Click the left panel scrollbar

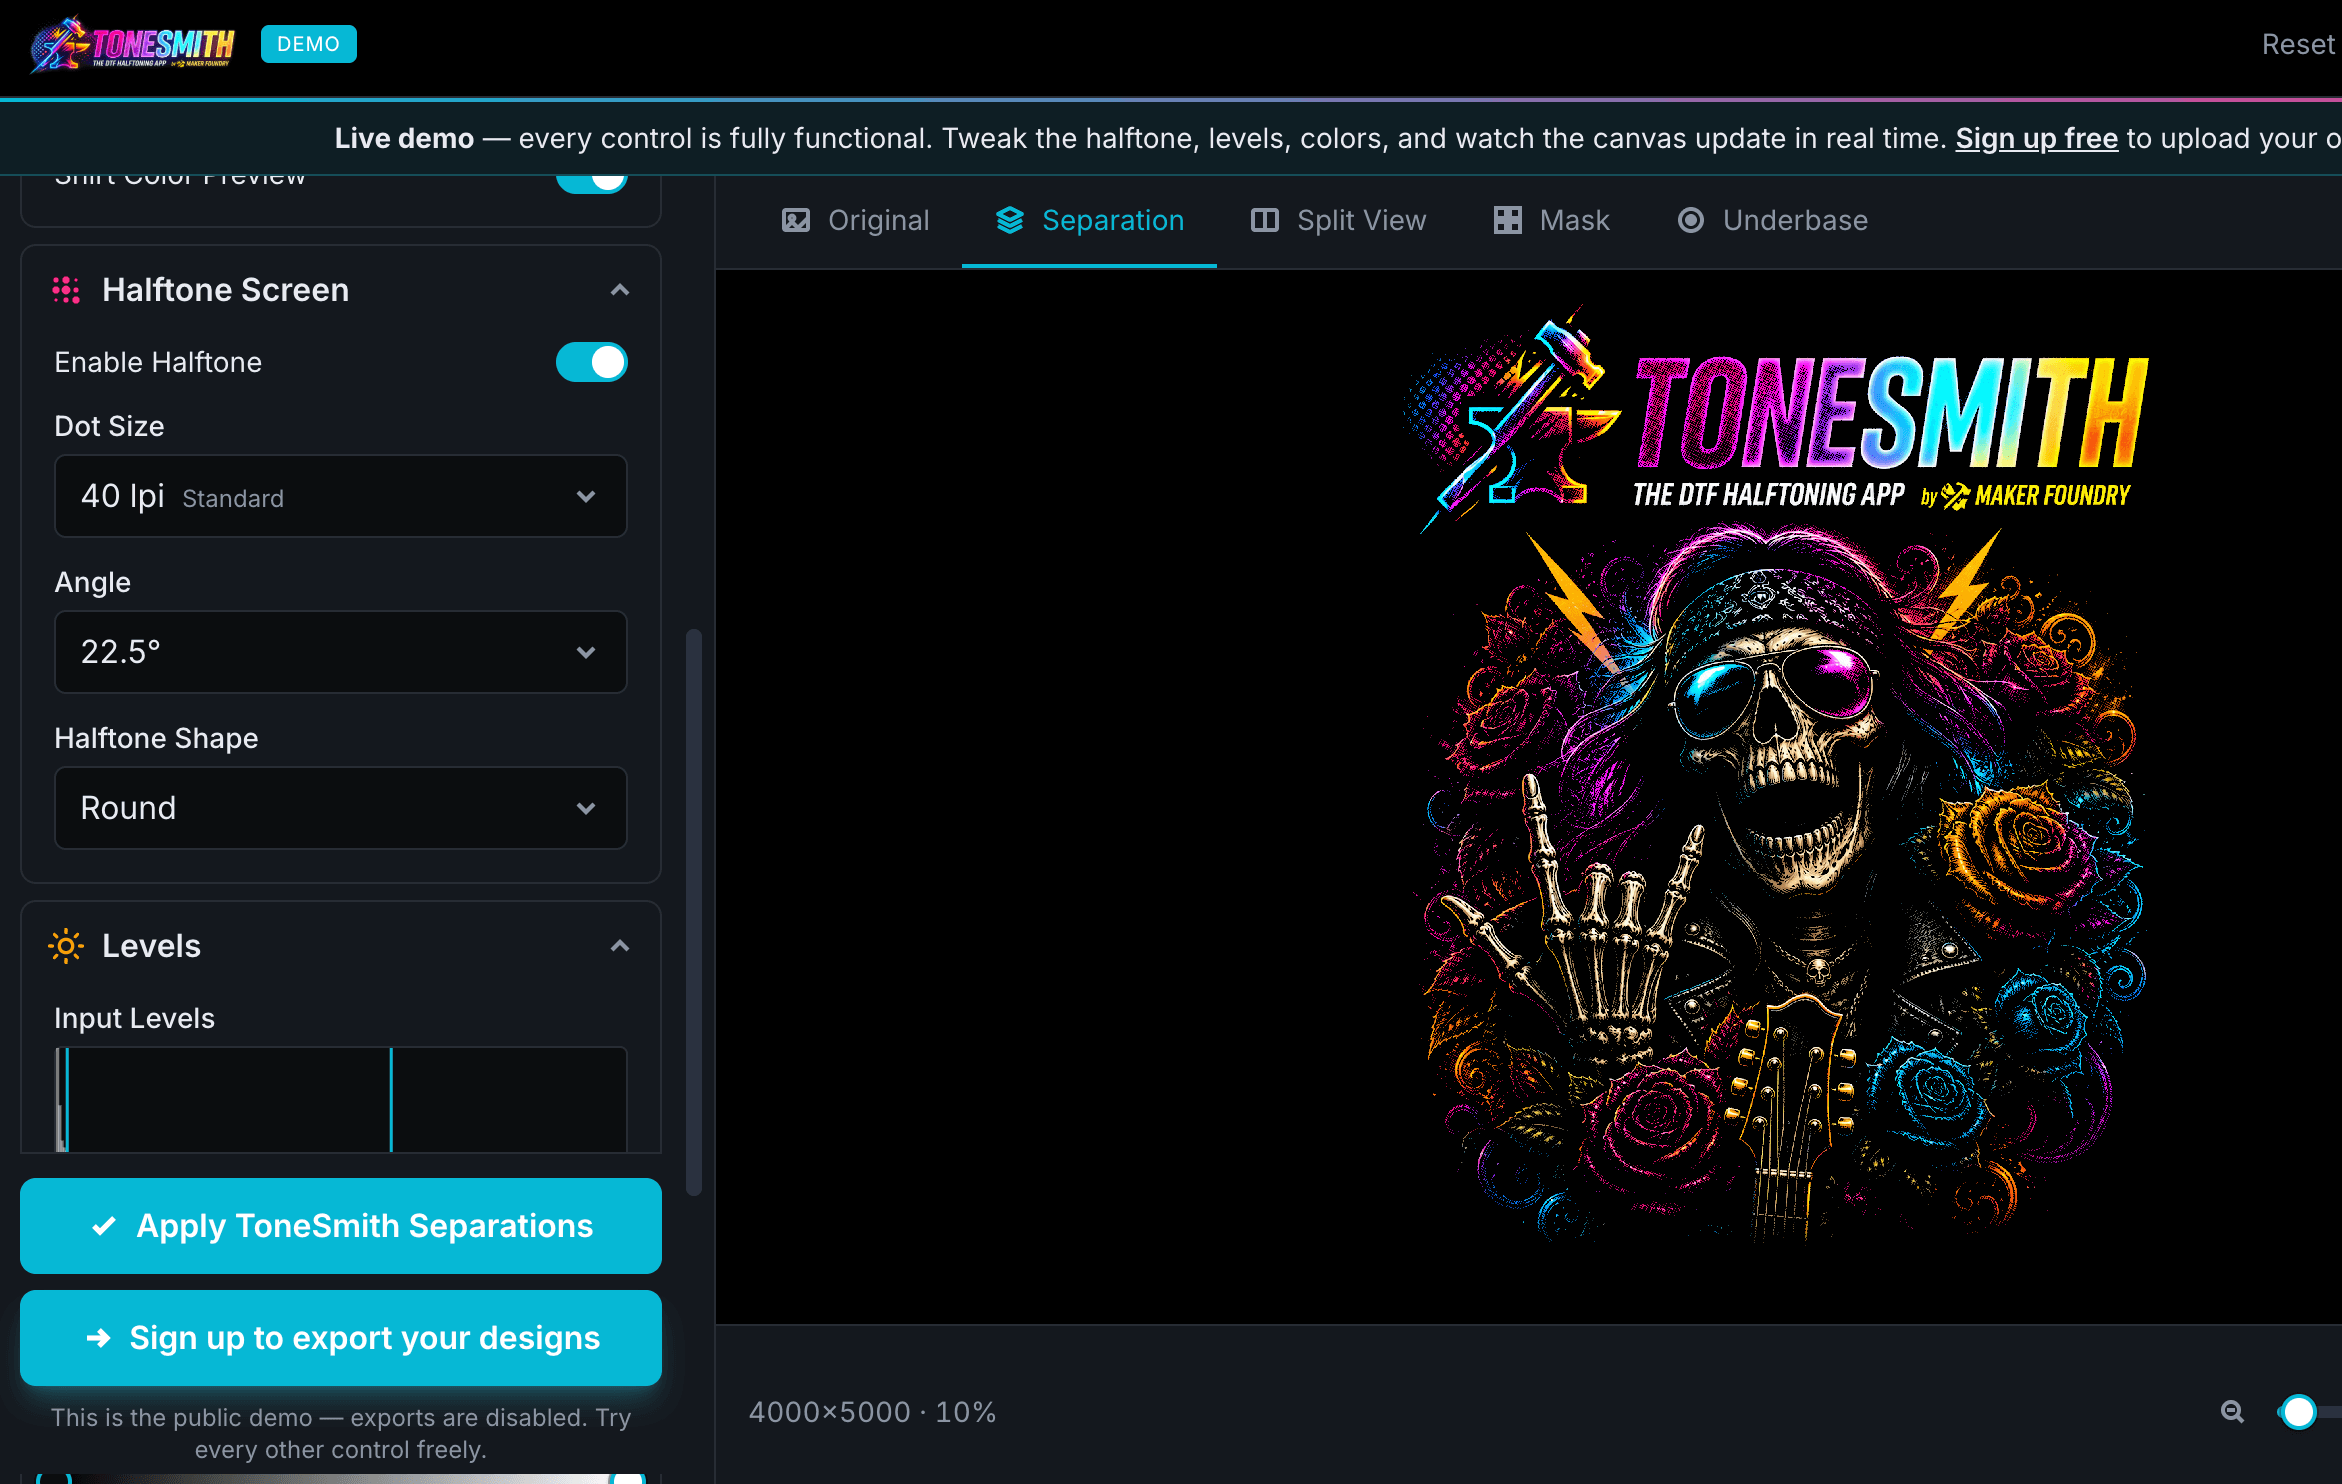[694, 912]
